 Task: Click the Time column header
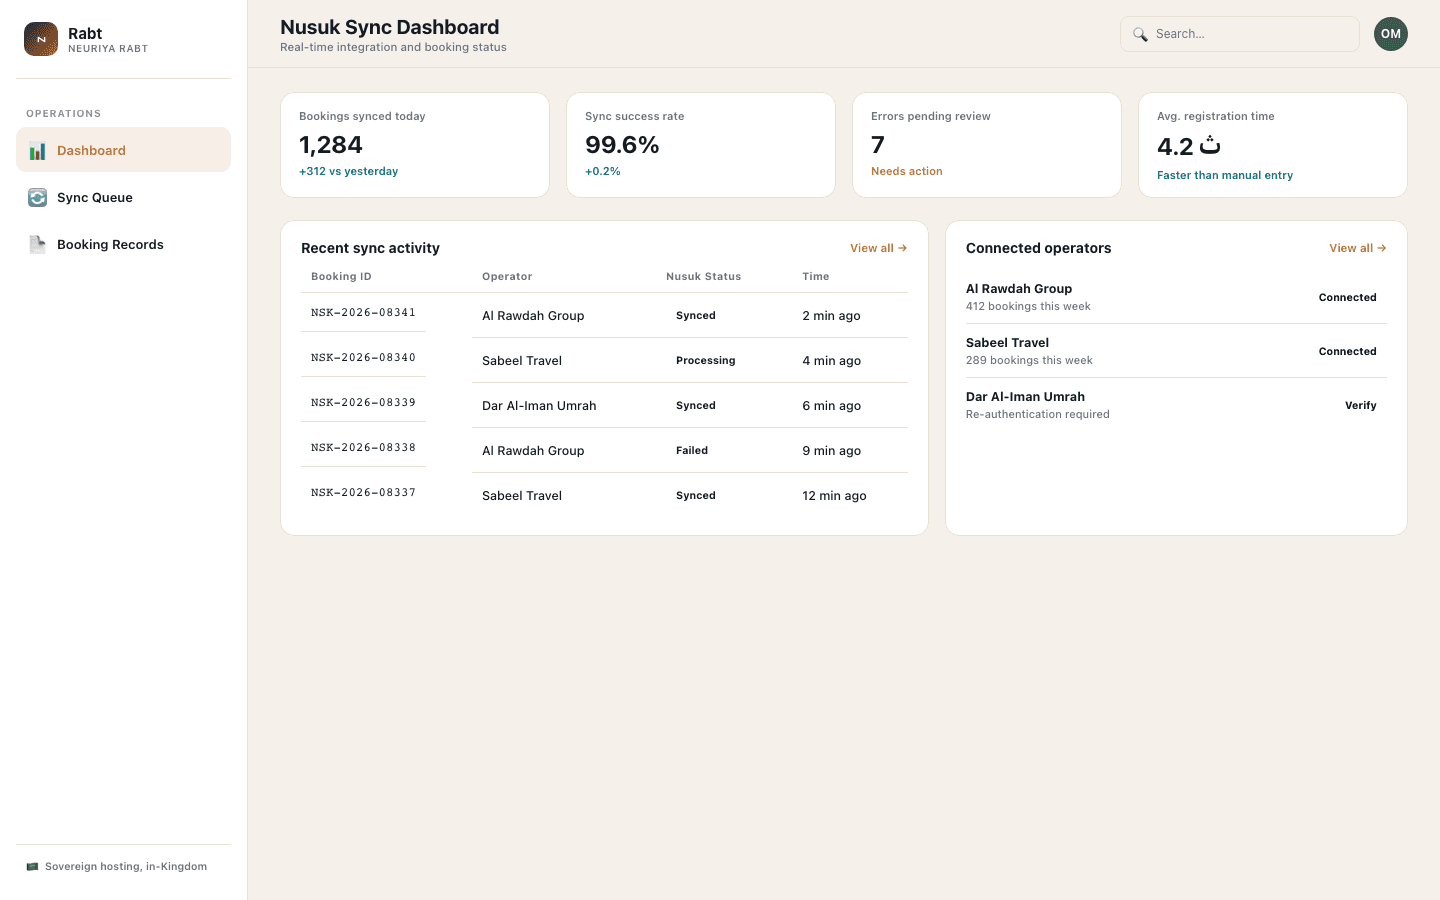(x=816, y=276)
